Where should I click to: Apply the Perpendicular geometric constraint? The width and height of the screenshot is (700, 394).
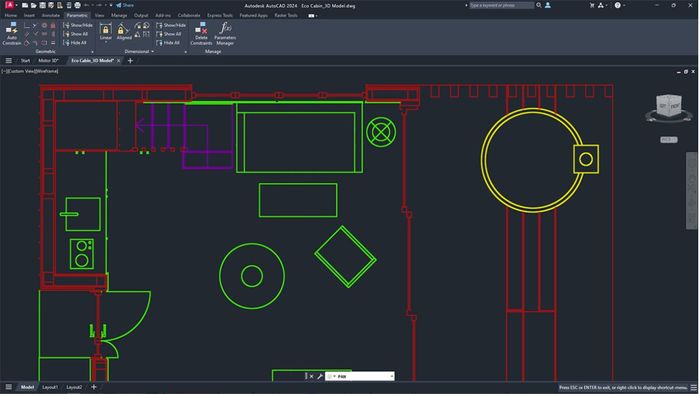[36, 34]
